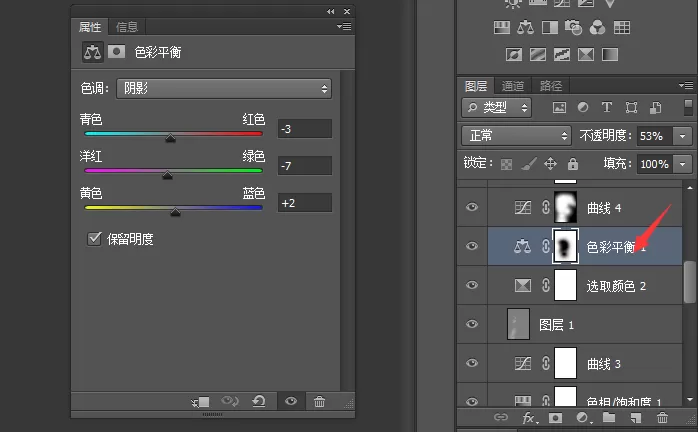
Task: Add a Gradient Map adjustment
Action: (610, 55)
